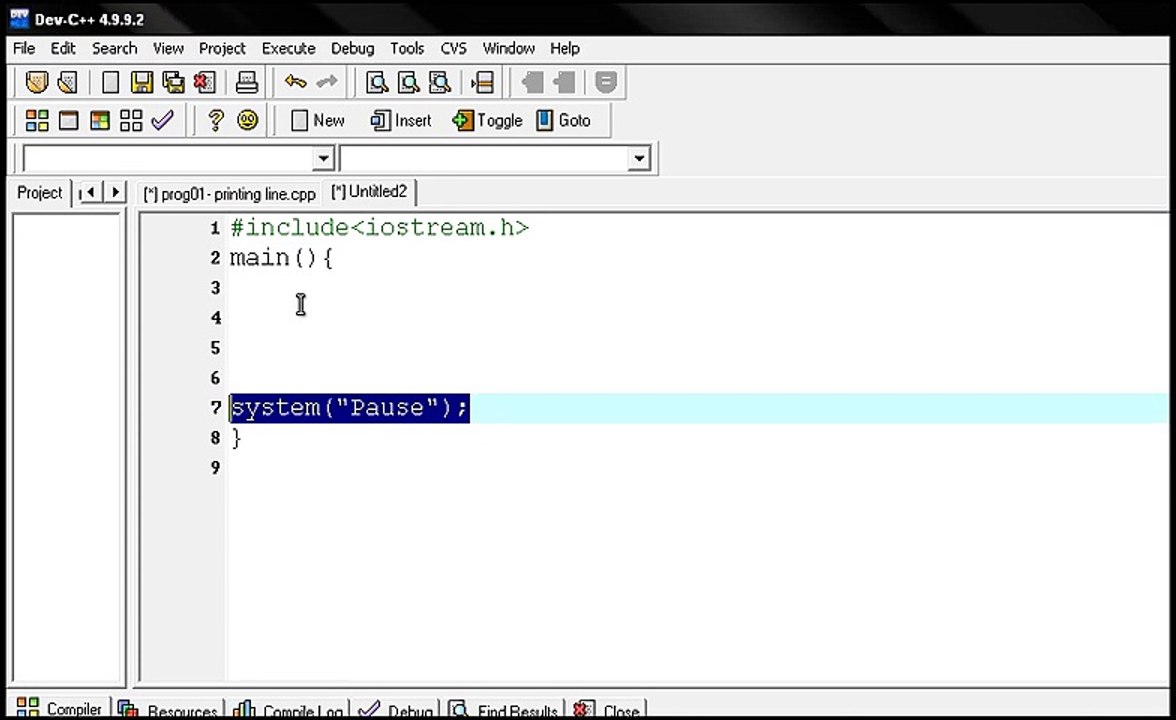Select the Untitled2 editor tab
Screen dimensions: 1176x720
(x=370, y=192)
